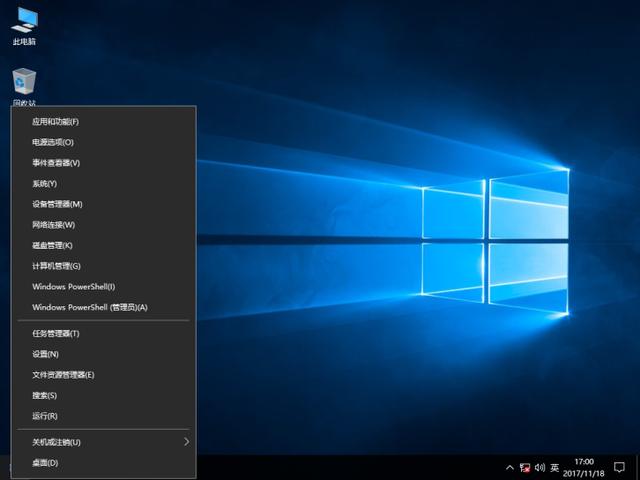640x480 pixels.
Task: Open the 运行(R) dialog
Action: (103, 416)
